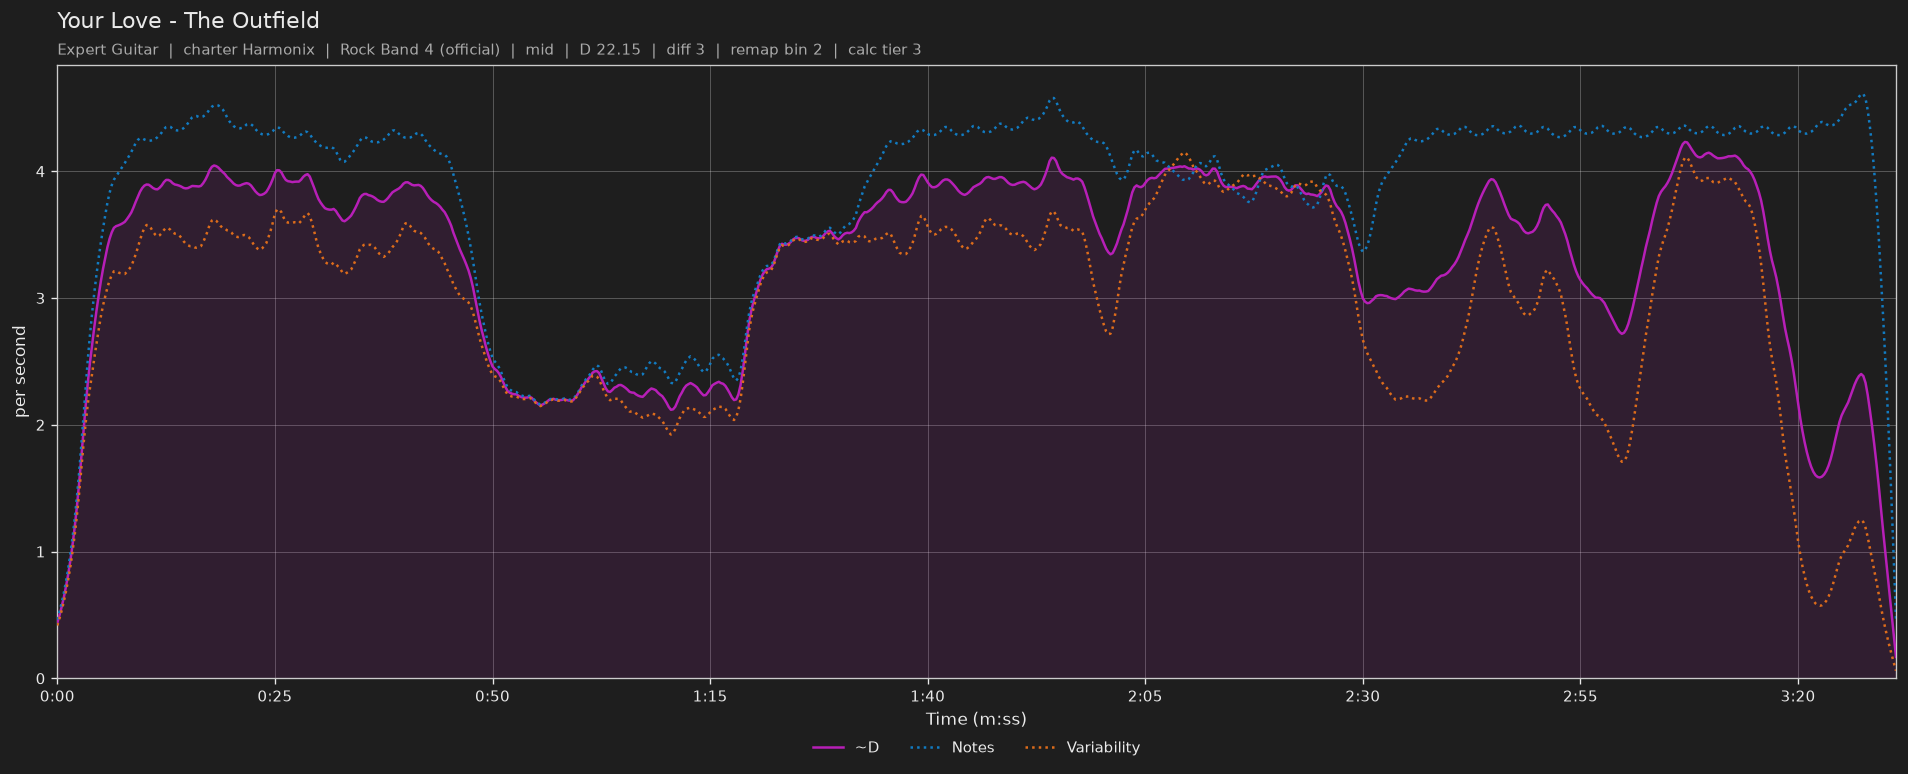1908x774 pixels.
Task: Click the 'Time (m:ss)' x-axis label
Action: coord(976,719)
